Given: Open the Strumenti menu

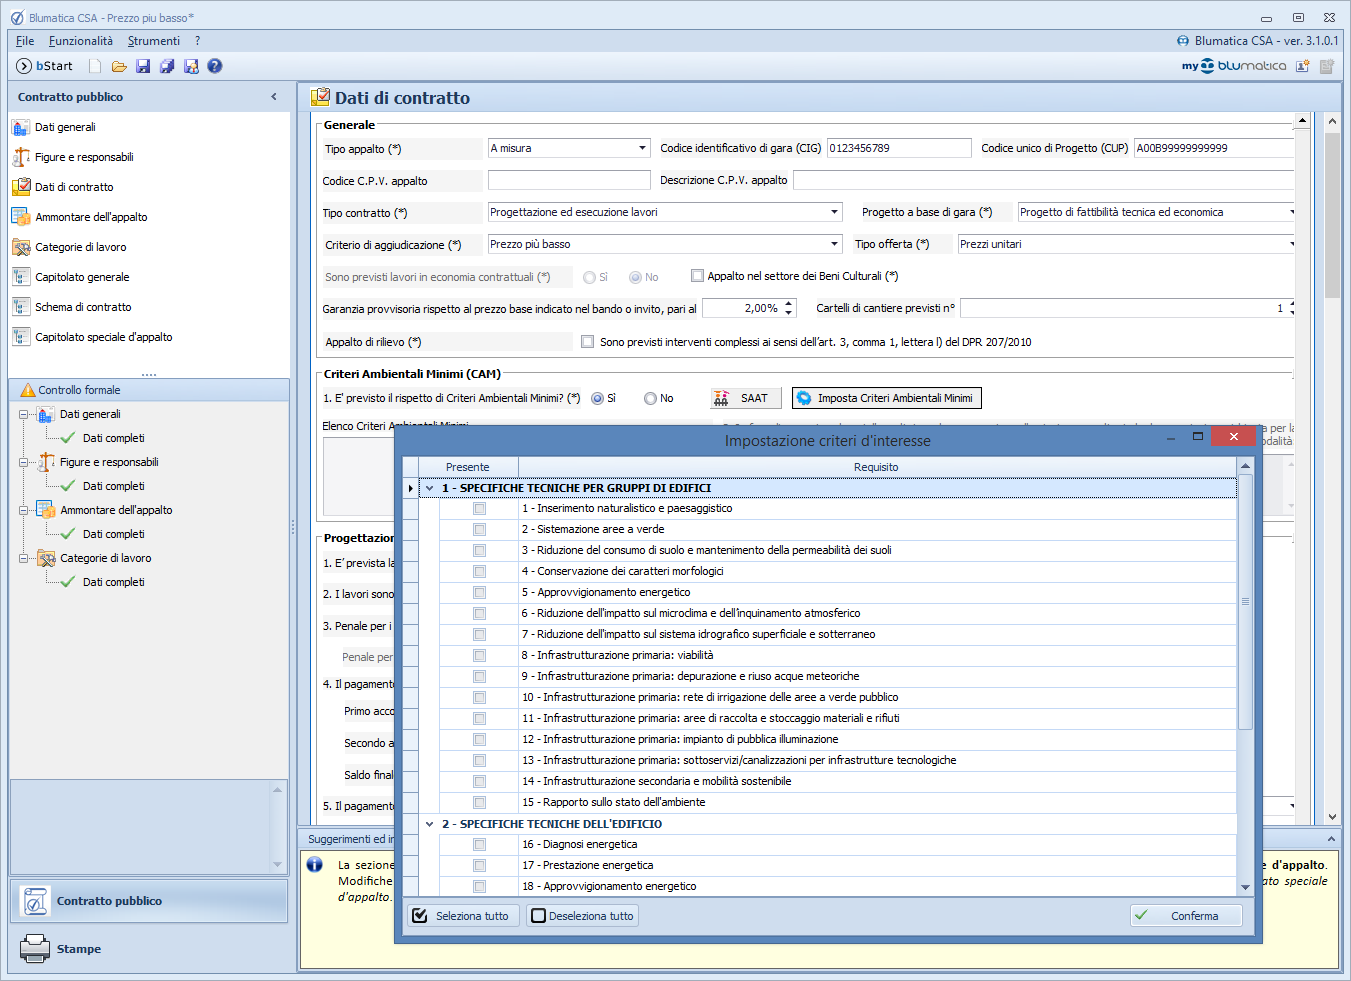Looking at the screenshot, I should click(154, 41).
